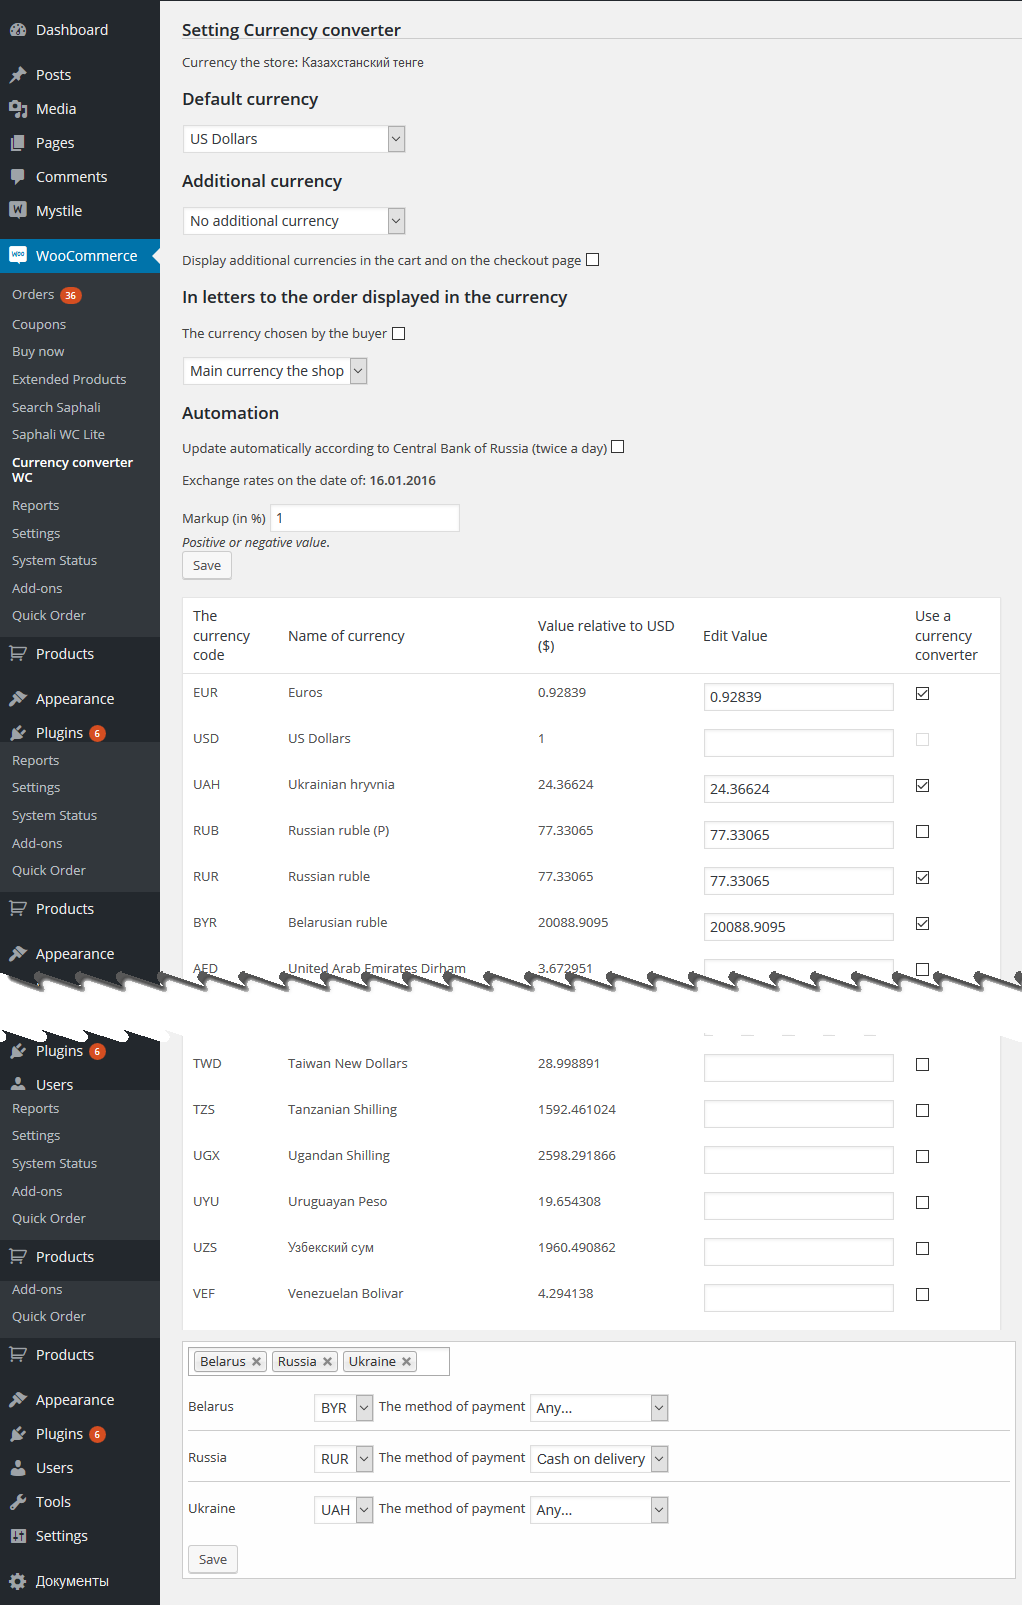Enable display of additional currencies in cart
1022x1605 pixels.
(x=593, y=260)
